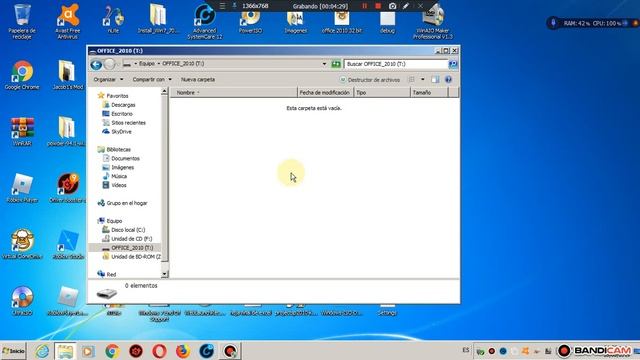Open the Compartir con dropdown menu
640x360 pixels.
(152, 80)
